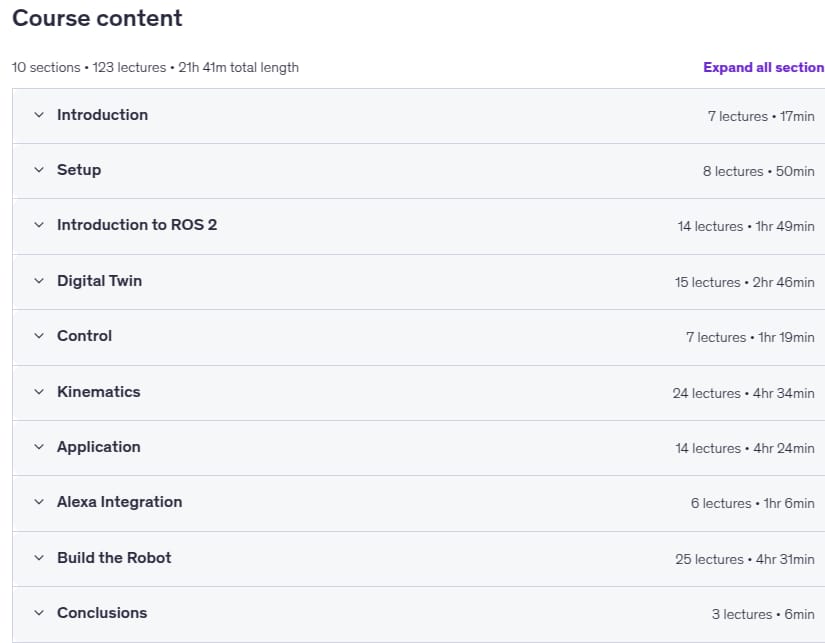Click the '25 lectures • 4hr 31min' text

tap(745, 559)
